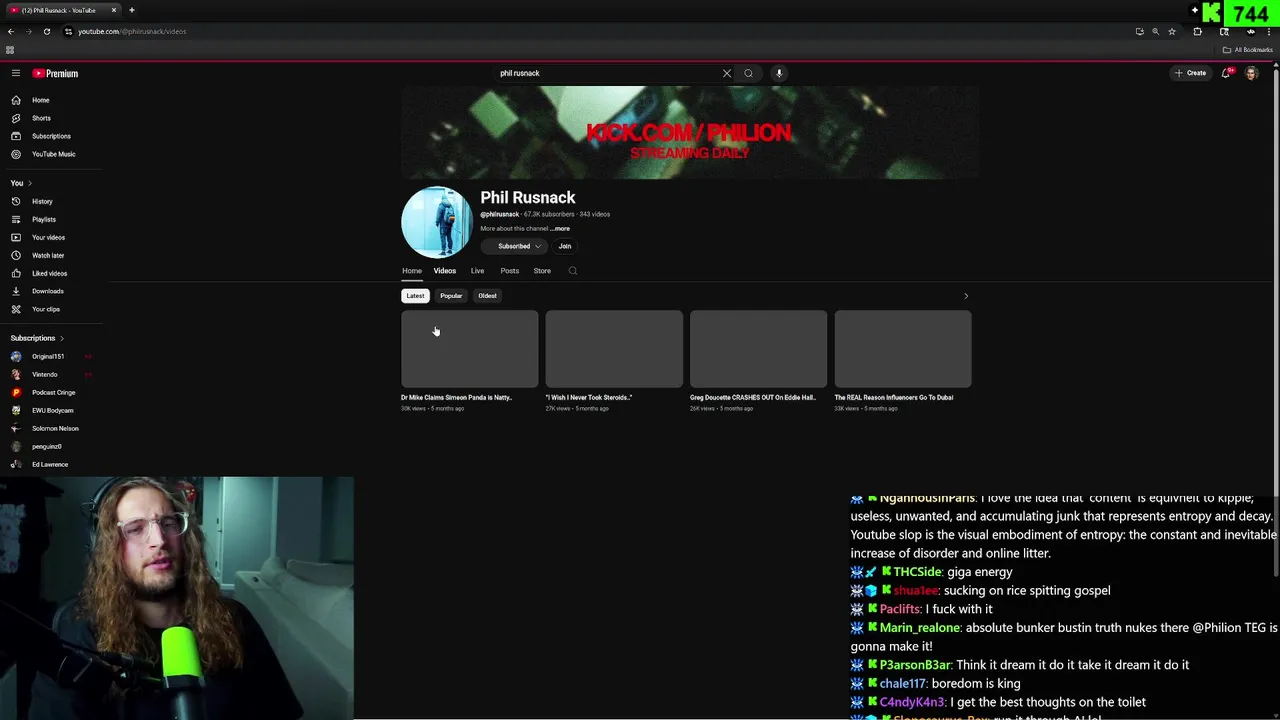Open Greg Doucette CRASHES OUT video thumbnail

click(759, 349)
